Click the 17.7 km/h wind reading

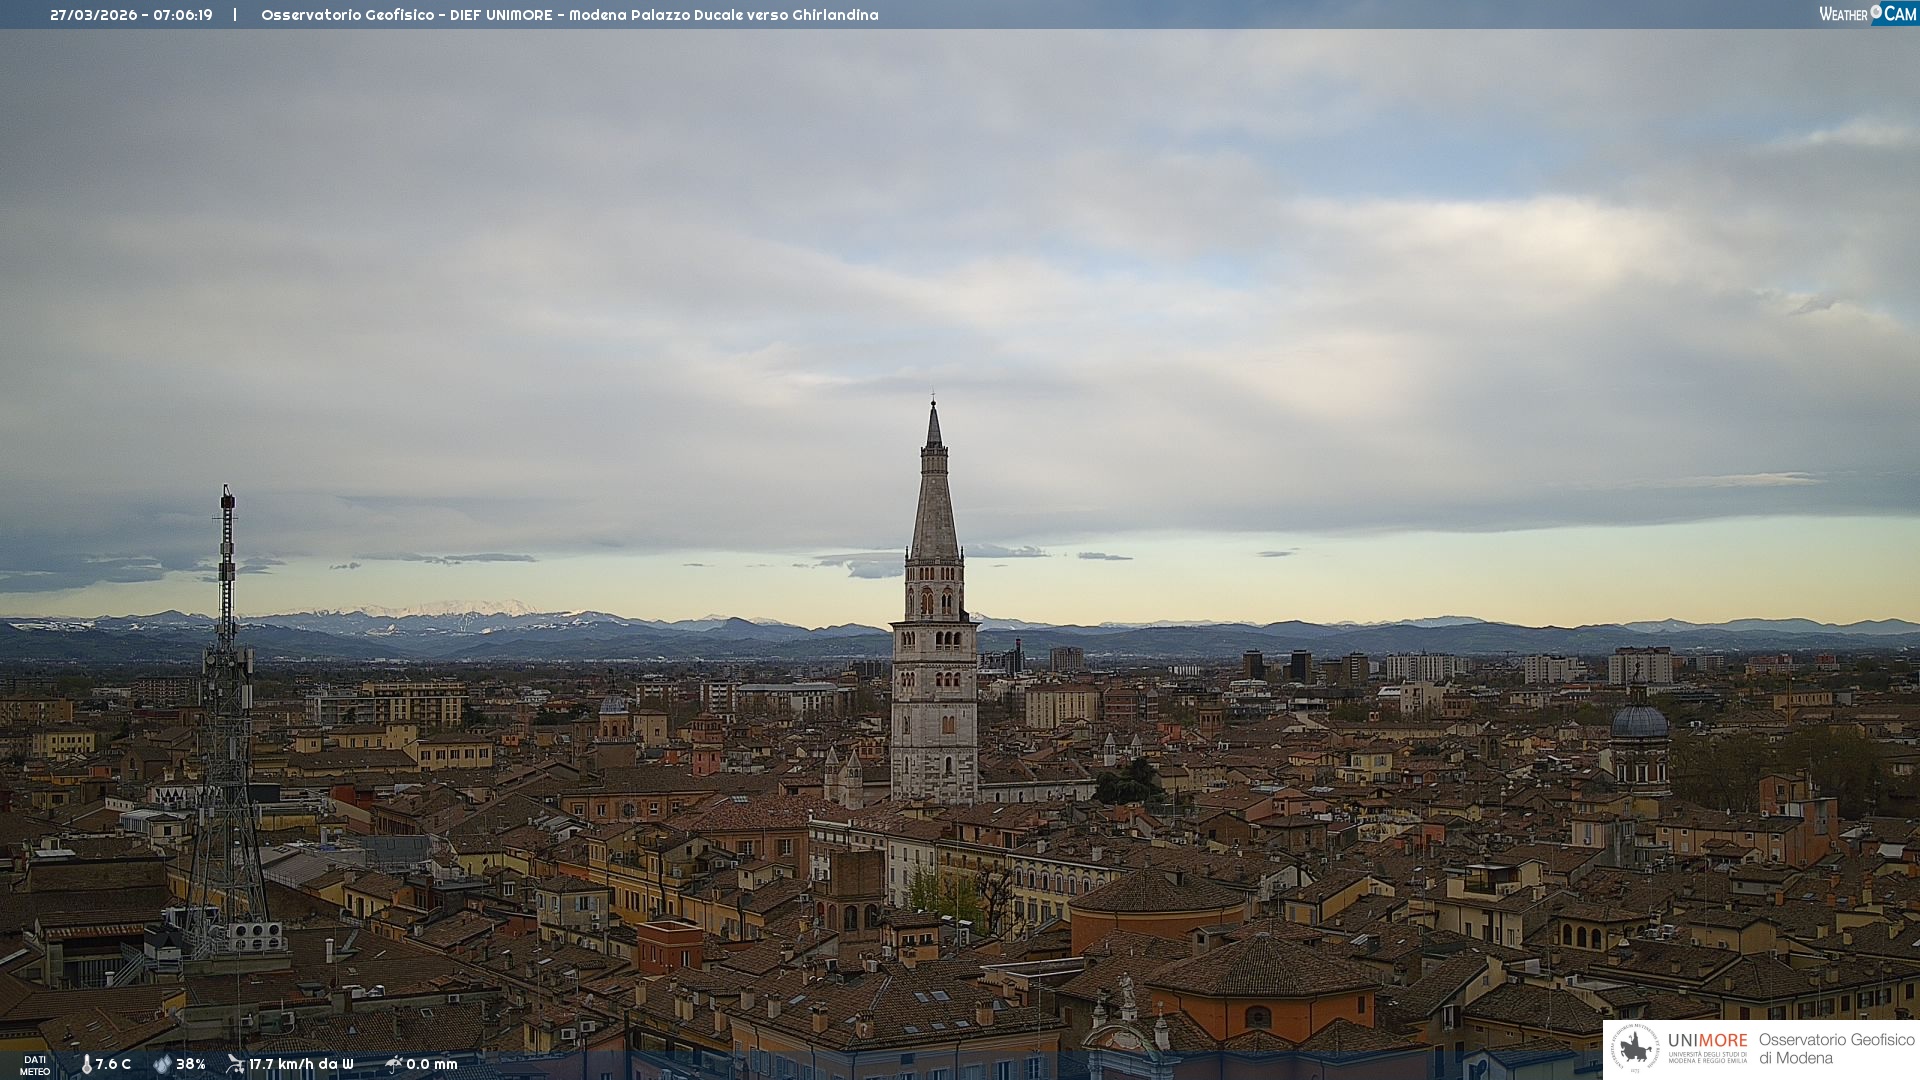pos(301,1064)
